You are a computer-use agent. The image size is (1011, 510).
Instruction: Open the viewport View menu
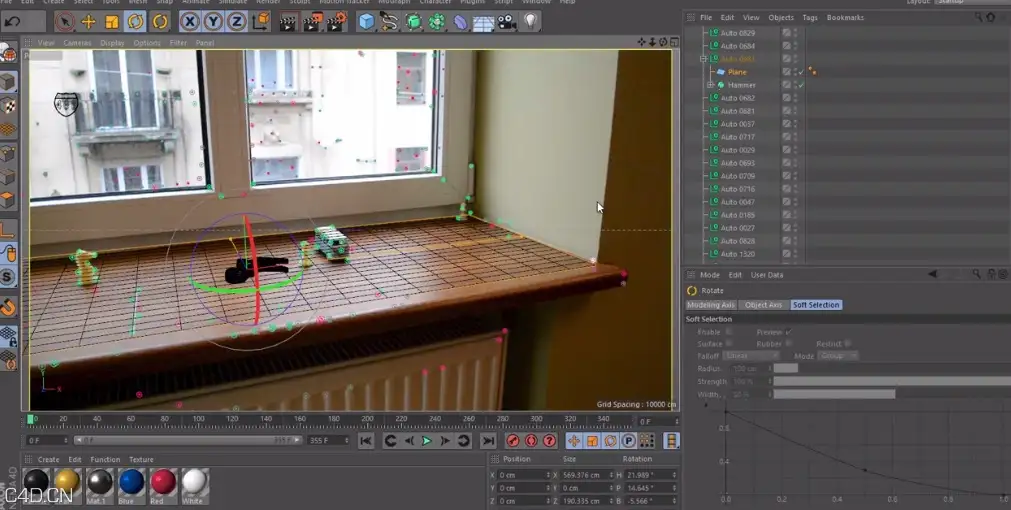click(x=46, y=43)
